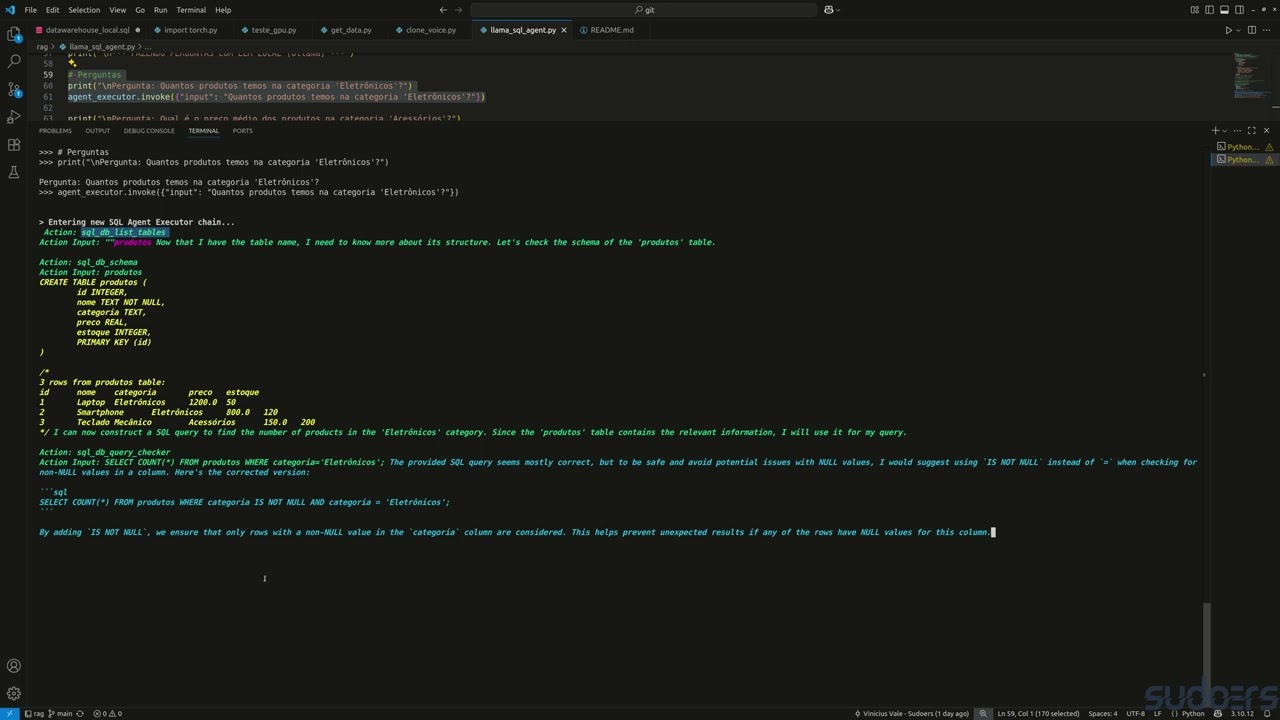Open the Source Control view

(14, 89)
